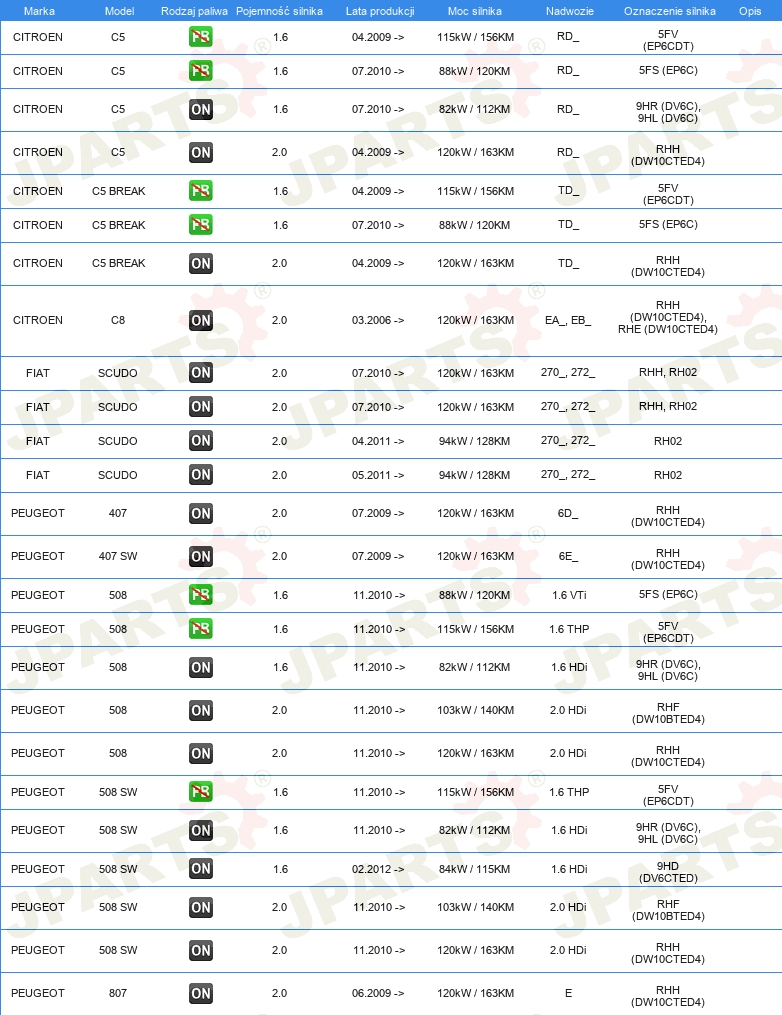Select the ON icon for 508 SW 84kW

pos(201,869)
